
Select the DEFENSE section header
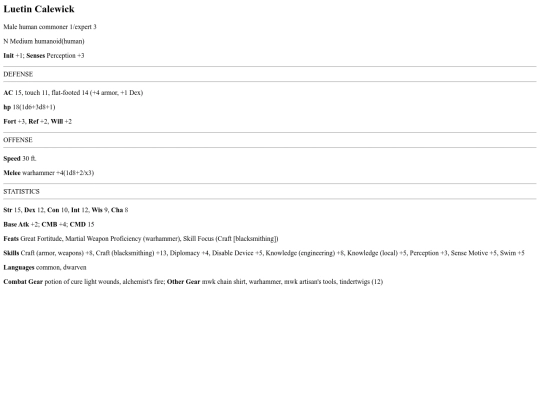coord(18,74)
